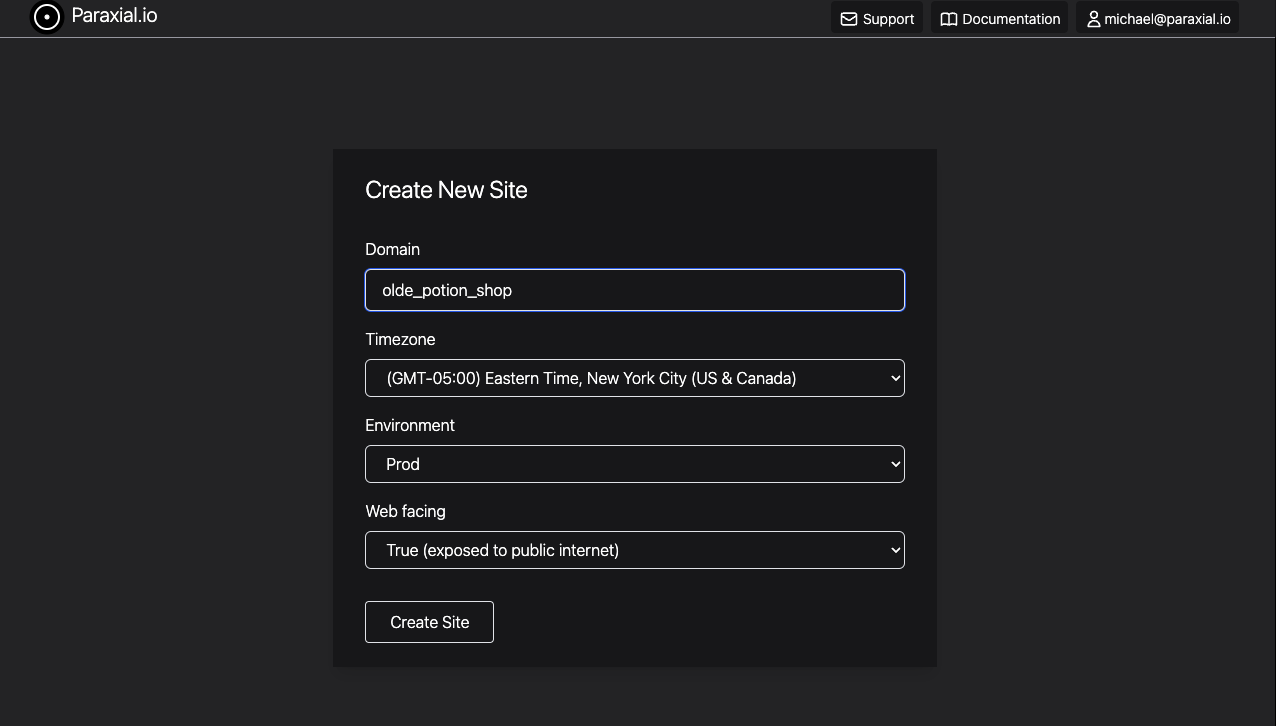
Task: Click the michael@paraxial.io account button
Action: click(x=1157, y=18)
